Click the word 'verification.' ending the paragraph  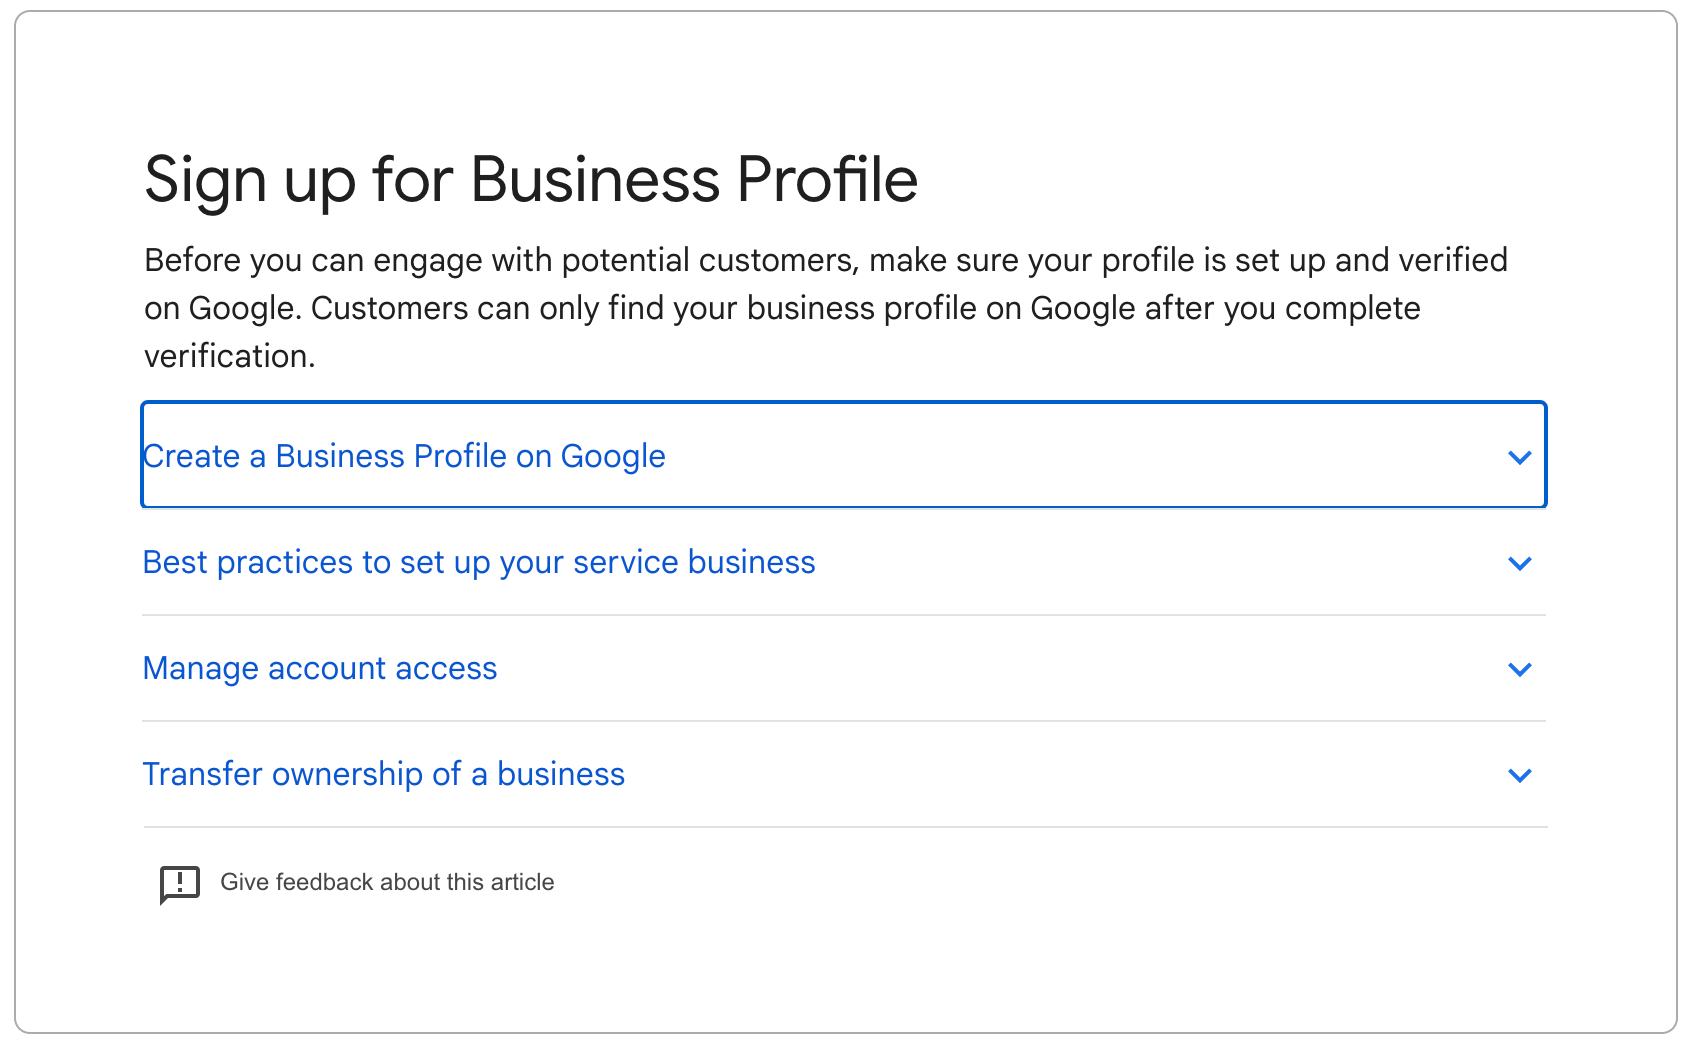point(229,356)
